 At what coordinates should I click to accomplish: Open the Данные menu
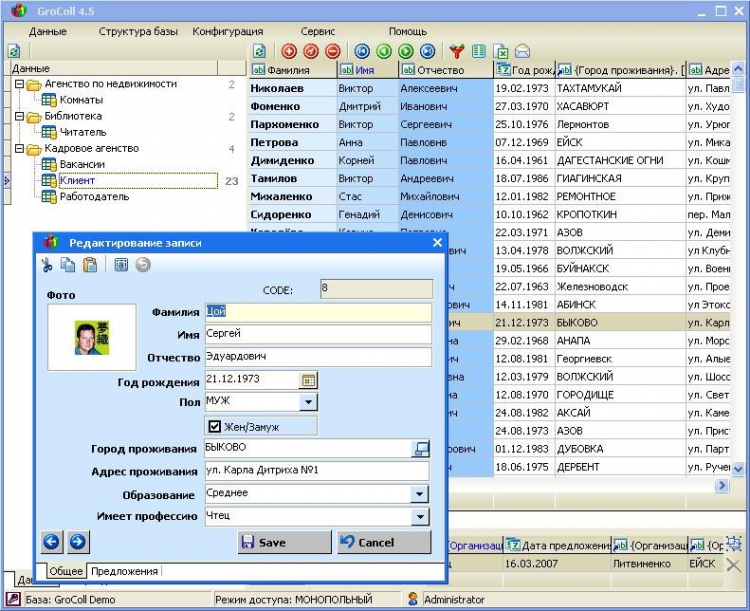point(48,32)
